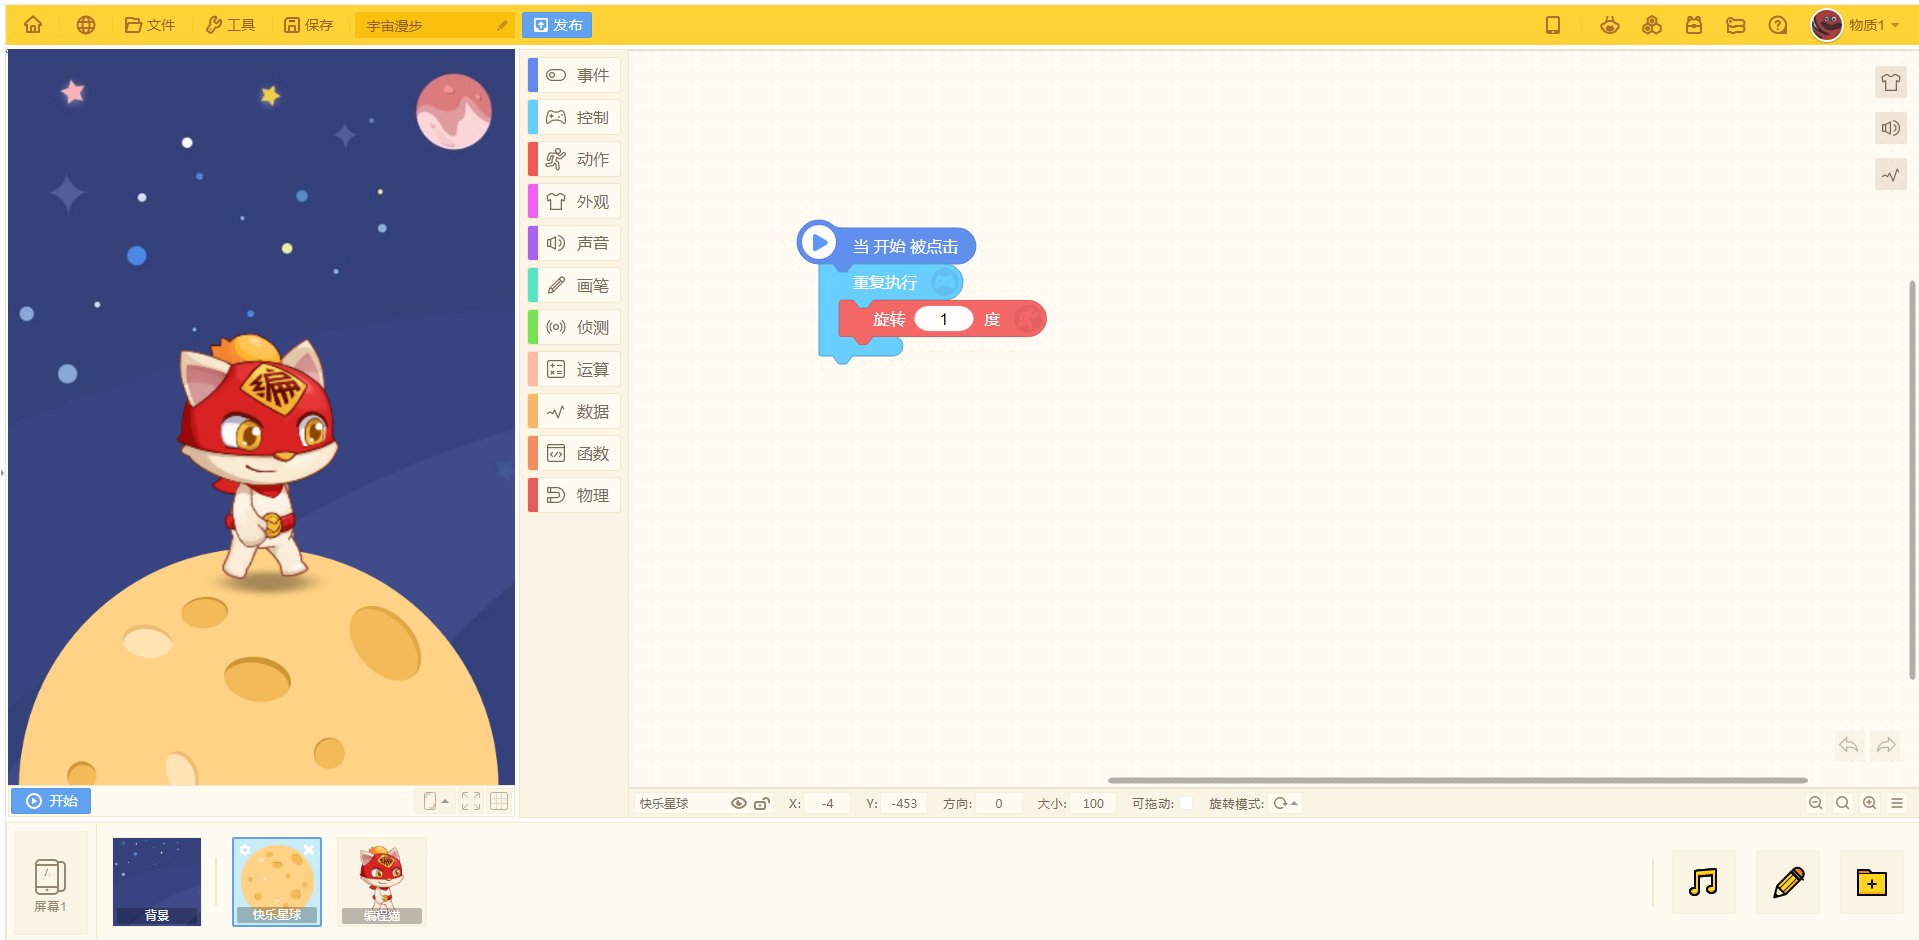The width and height of the screenshot is (1919, 940).
Task: Click the blue 发布 publish button
Action: (x=557, y=25)
